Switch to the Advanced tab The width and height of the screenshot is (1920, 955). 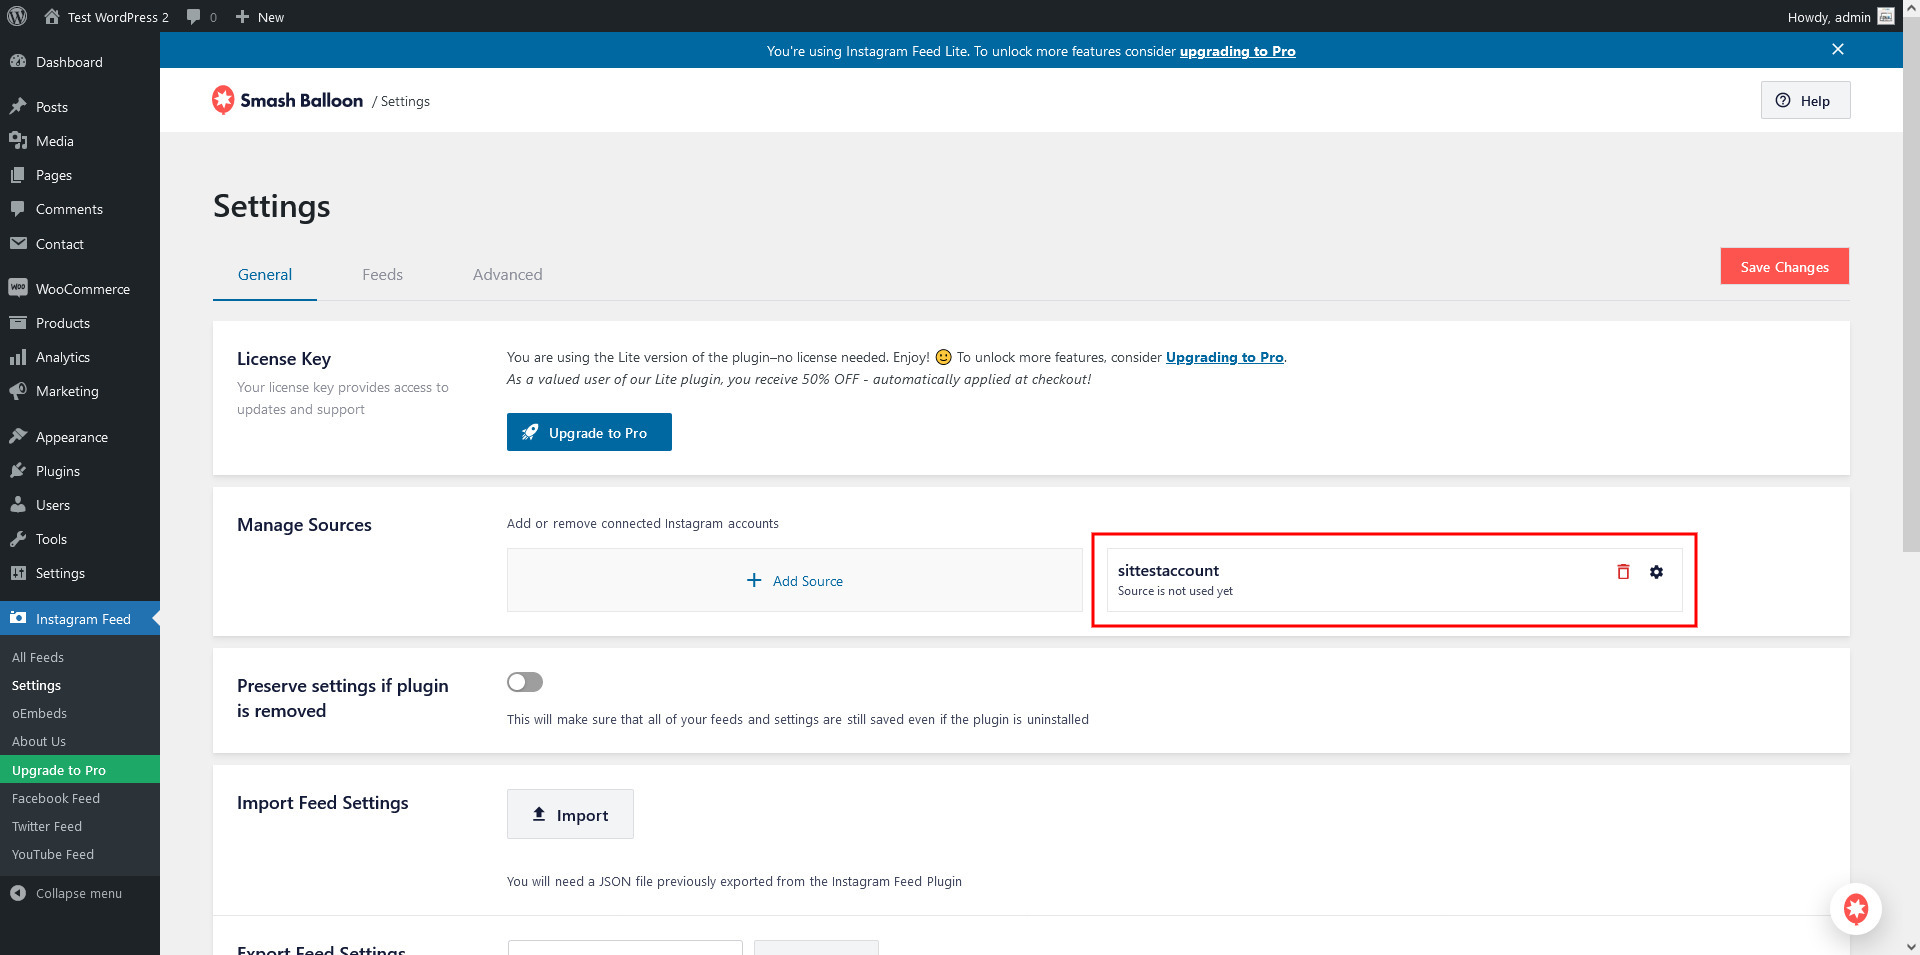507,275
